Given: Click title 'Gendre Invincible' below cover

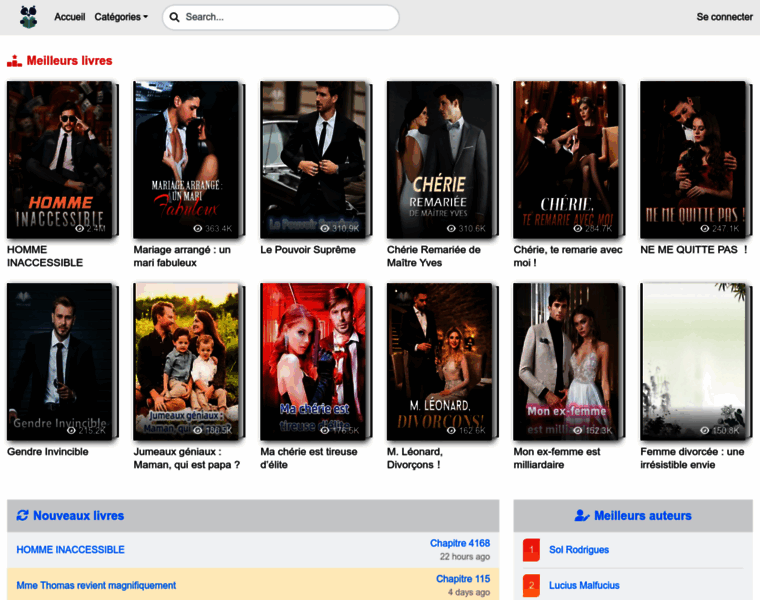Looking at the screenshot, I should (x=48, y=452).
